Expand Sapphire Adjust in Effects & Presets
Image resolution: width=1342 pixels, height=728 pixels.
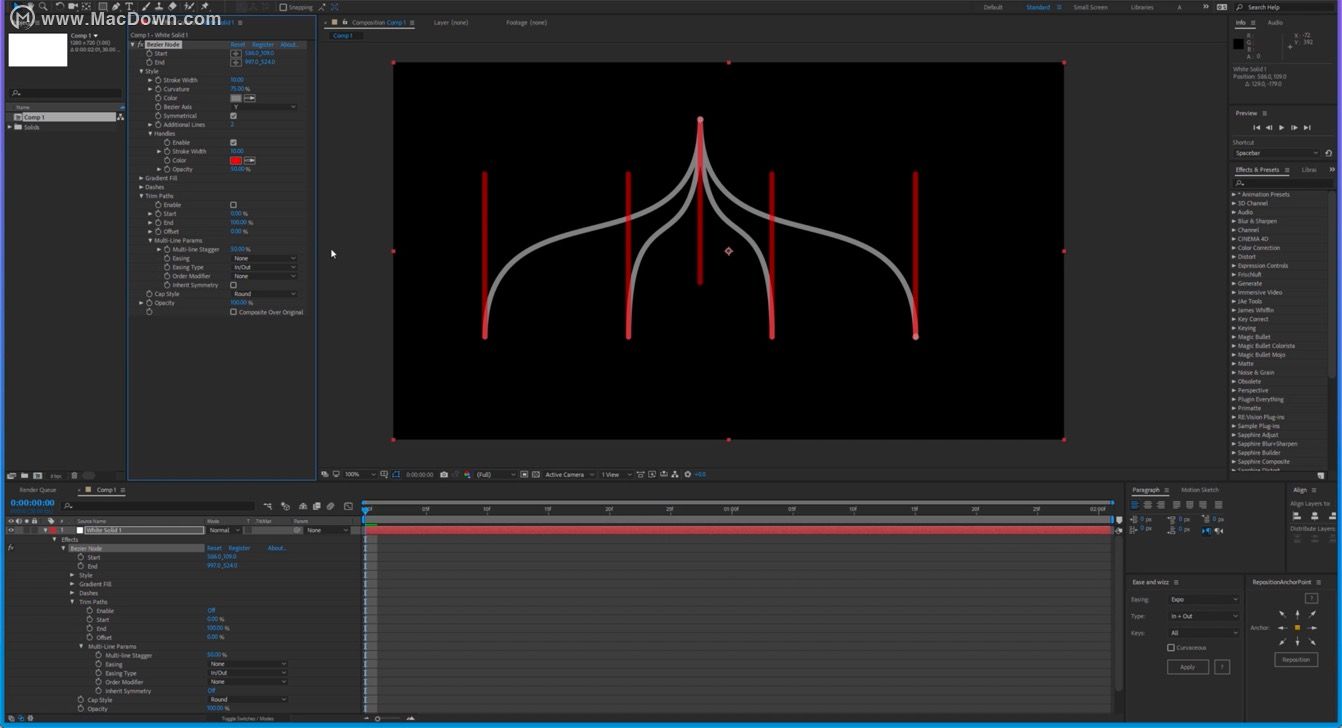pos(1234,435)
